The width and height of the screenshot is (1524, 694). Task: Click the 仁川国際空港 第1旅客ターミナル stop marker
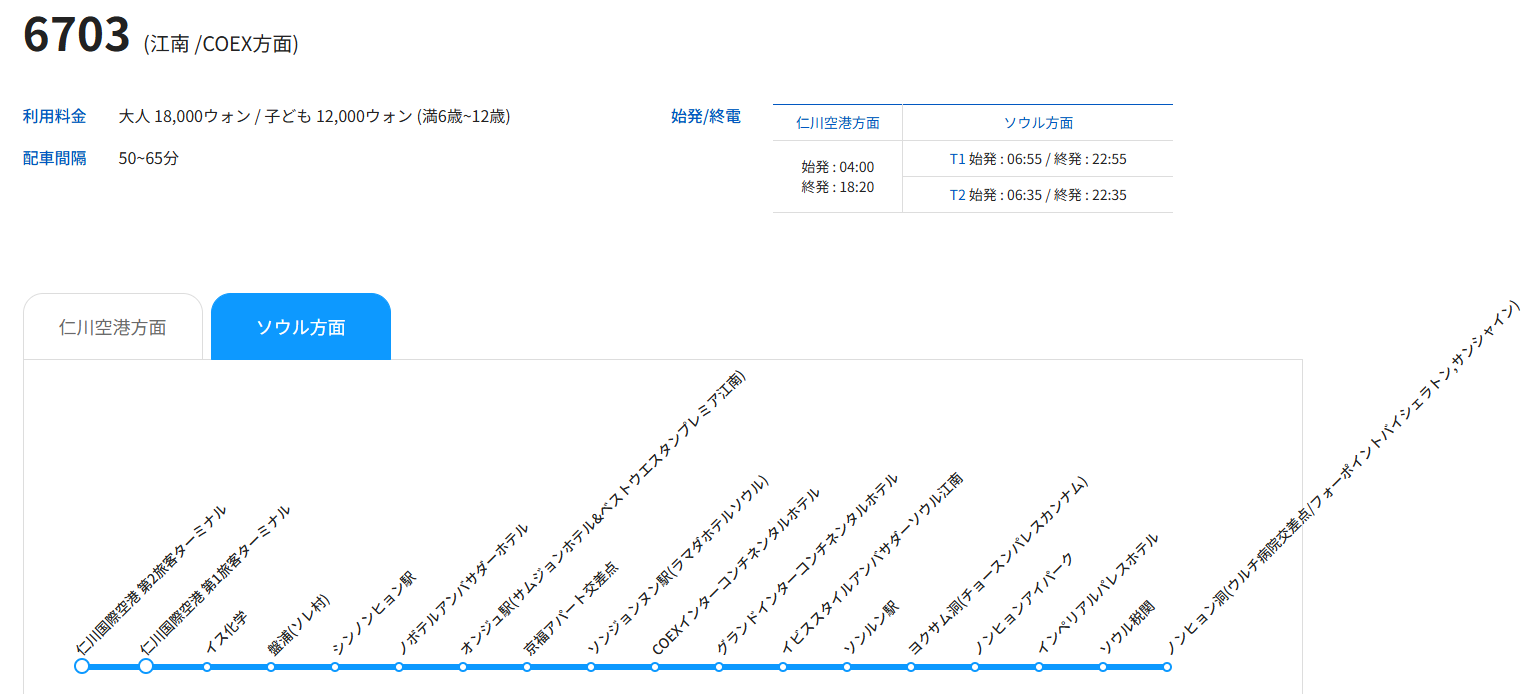[146, 666]
